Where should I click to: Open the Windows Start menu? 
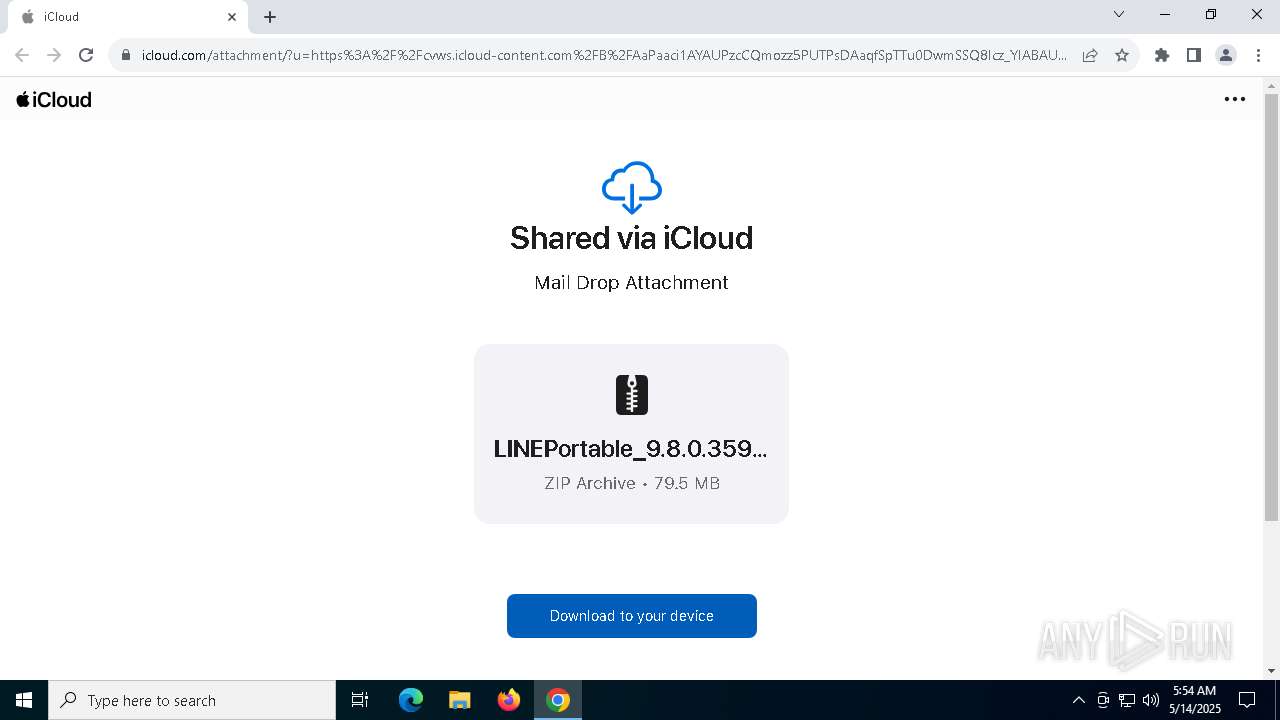point(24,700)
